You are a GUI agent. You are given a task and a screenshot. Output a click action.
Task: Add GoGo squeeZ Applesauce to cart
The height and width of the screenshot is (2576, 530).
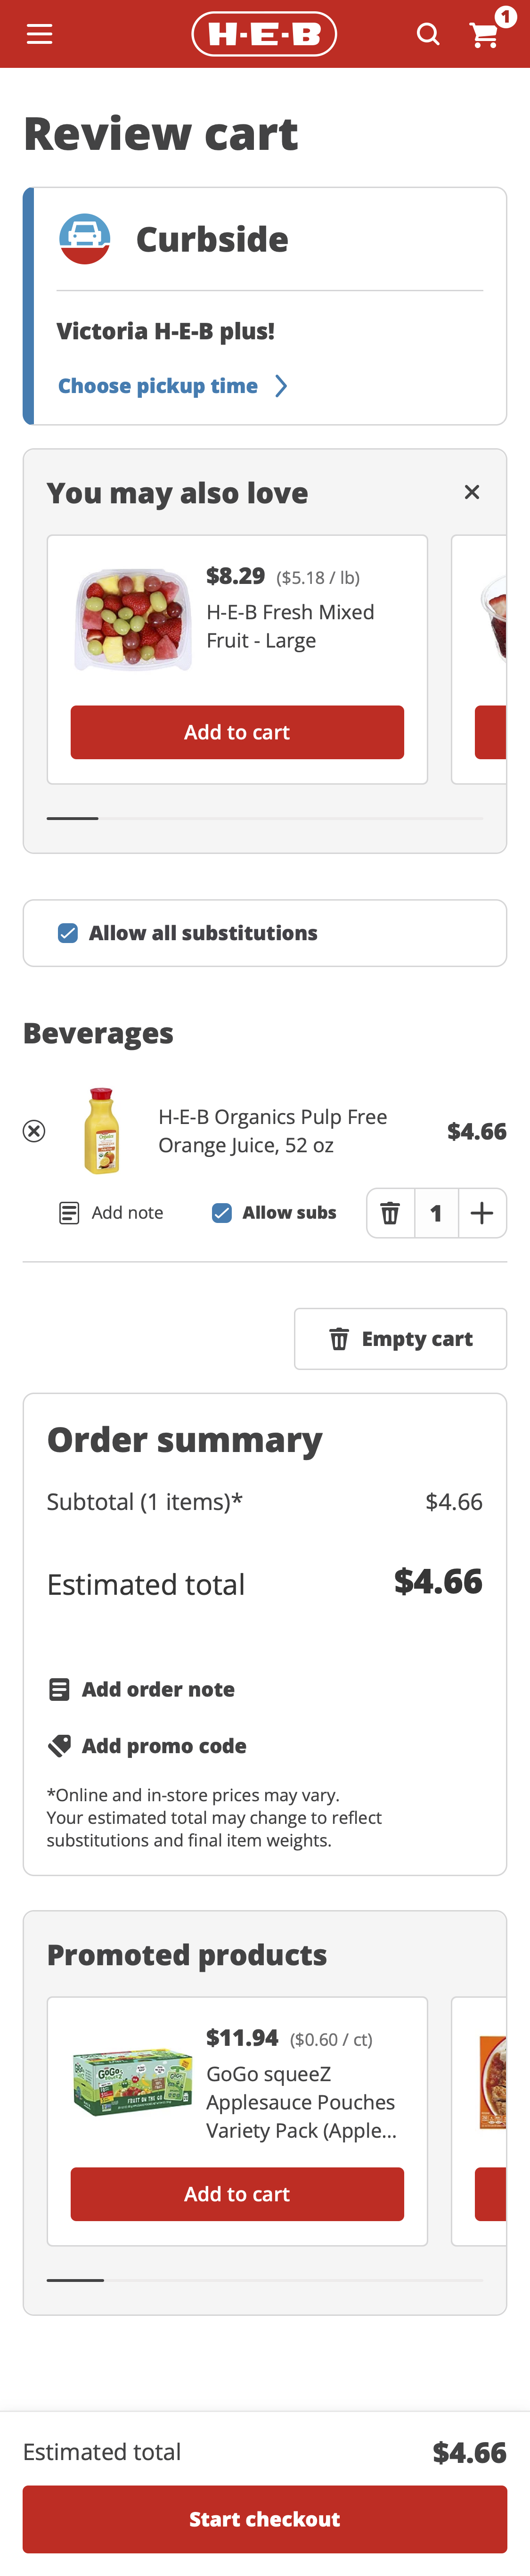tap(237, 2194)
